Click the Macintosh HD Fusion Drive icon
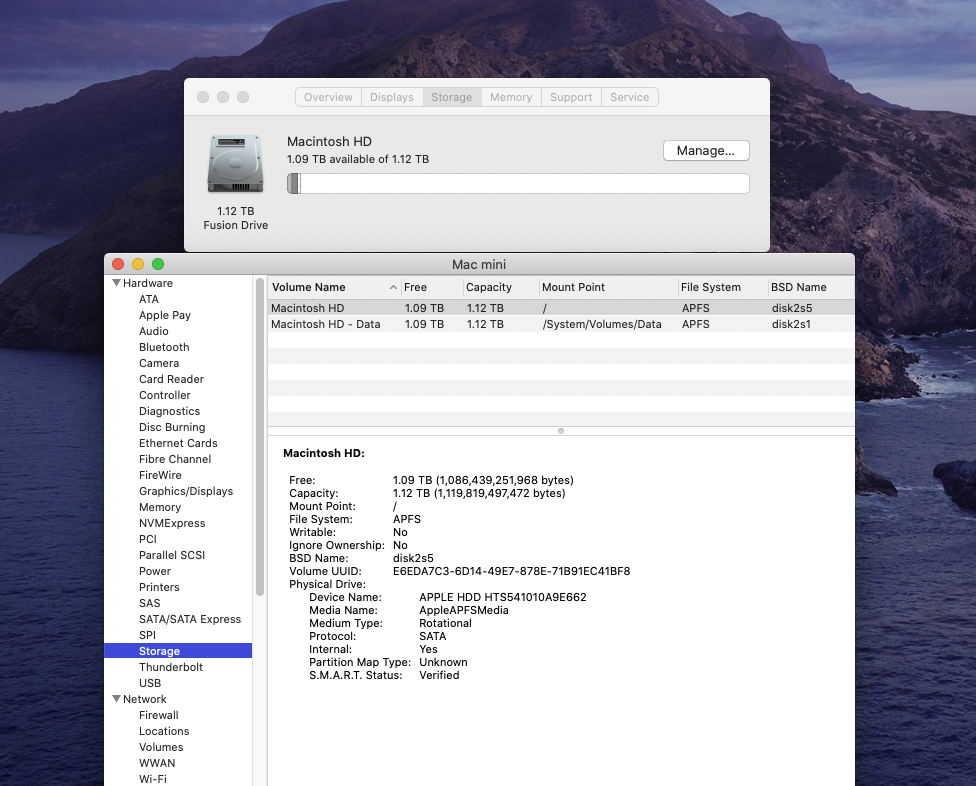 pos(235,164)
